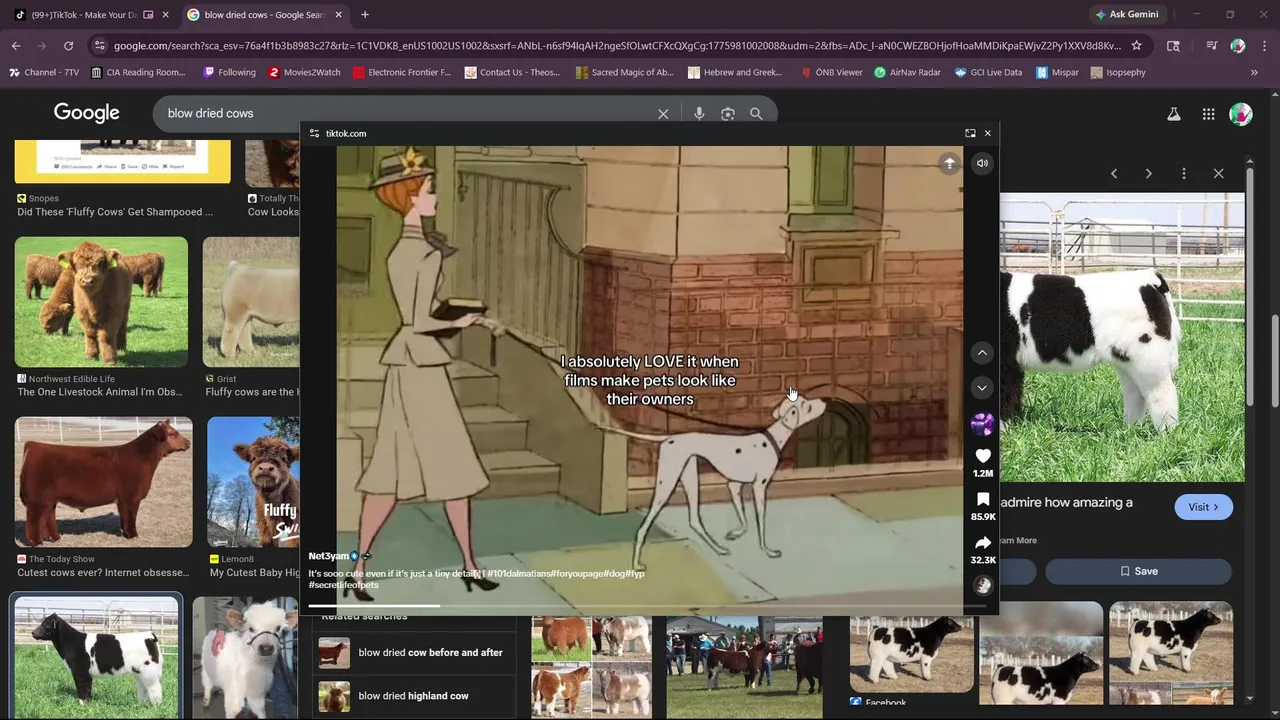This screenshot has height=720, width=1280.
Task: Open Google Lens search icon in Chrome toolbar
Action: pos(1173,46)
